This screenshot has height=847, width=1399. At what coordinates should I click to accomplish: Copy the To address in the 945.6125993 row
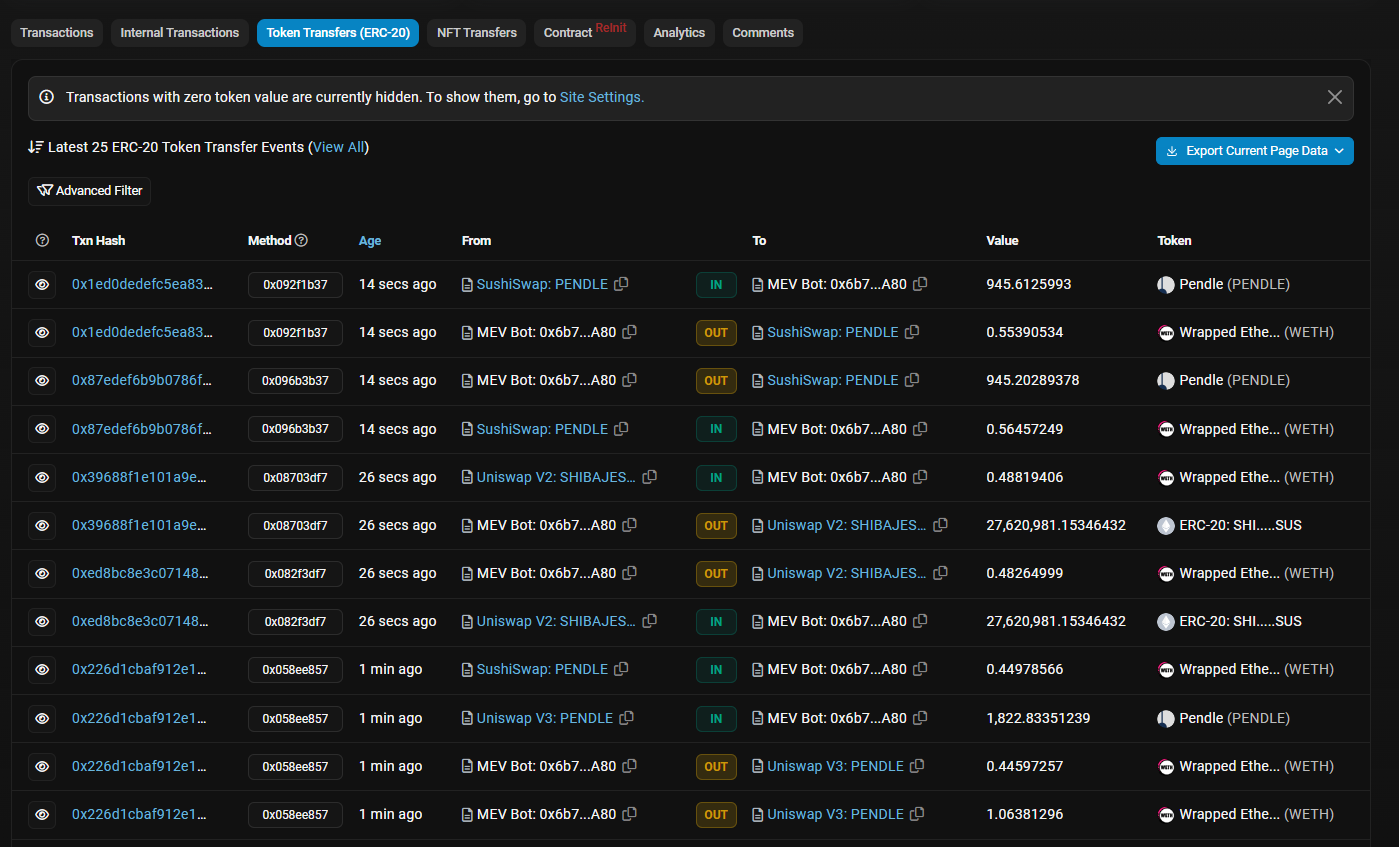920,284
